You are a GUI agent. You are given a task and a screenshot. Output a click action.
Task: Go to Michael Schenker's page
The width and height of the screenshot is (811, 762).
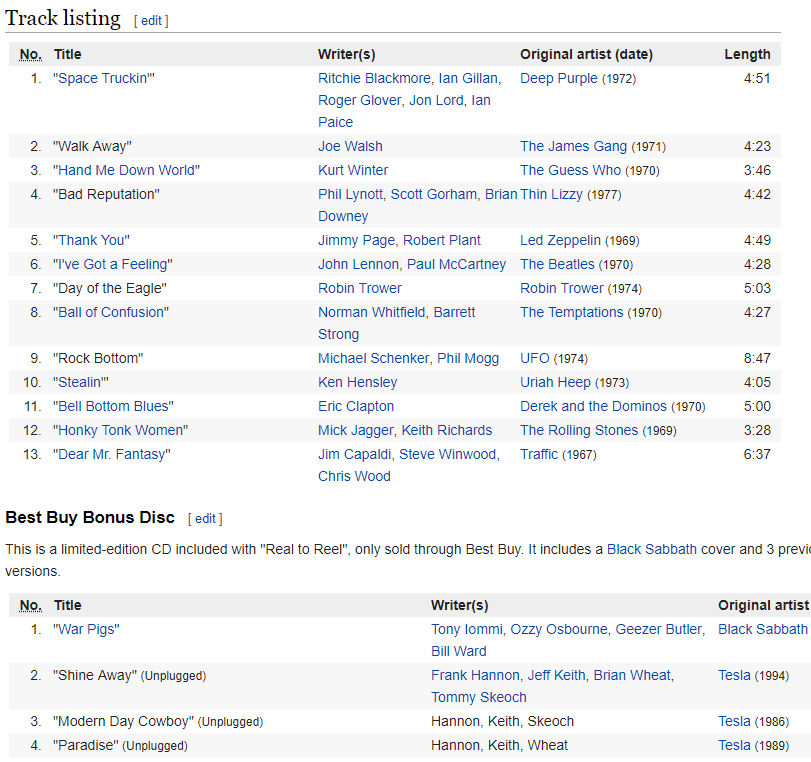click(373, 358)
